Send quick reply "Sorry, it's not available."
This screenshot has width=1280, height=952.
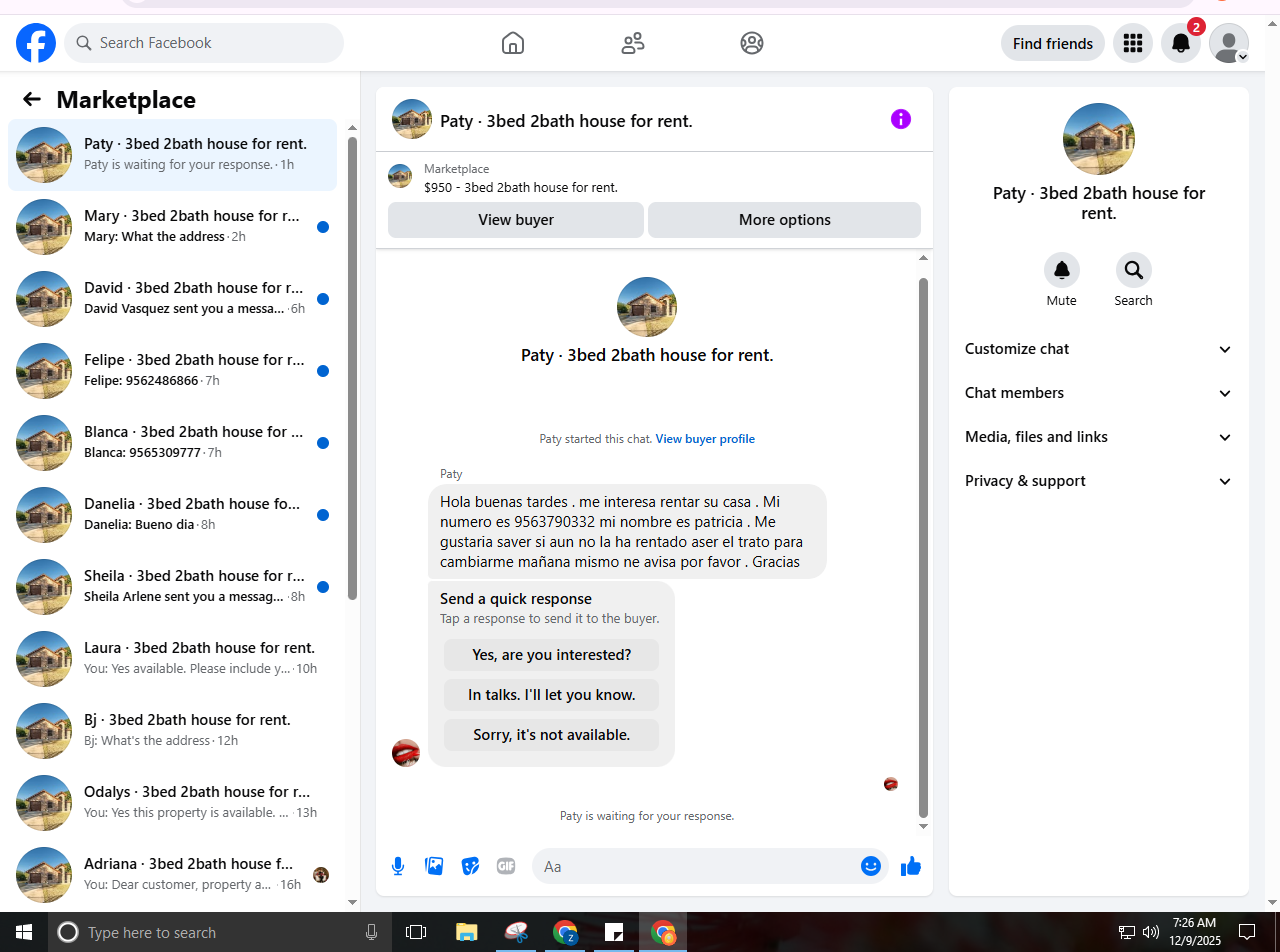[551, 735]
